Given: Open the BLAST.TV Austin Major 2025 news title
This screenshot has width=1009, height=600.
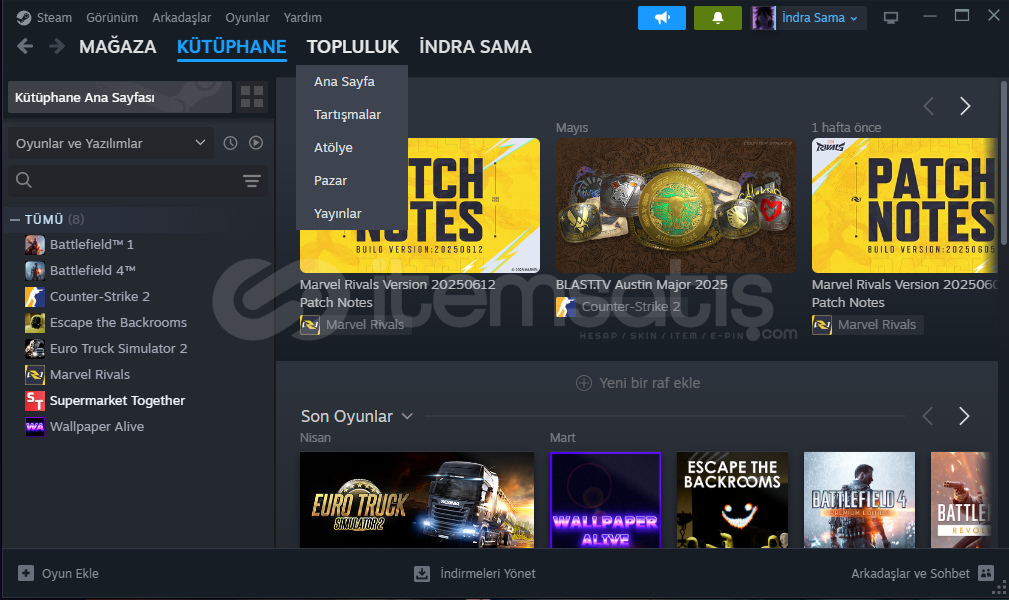Looking at the screenshot, I should pos(642,285).
